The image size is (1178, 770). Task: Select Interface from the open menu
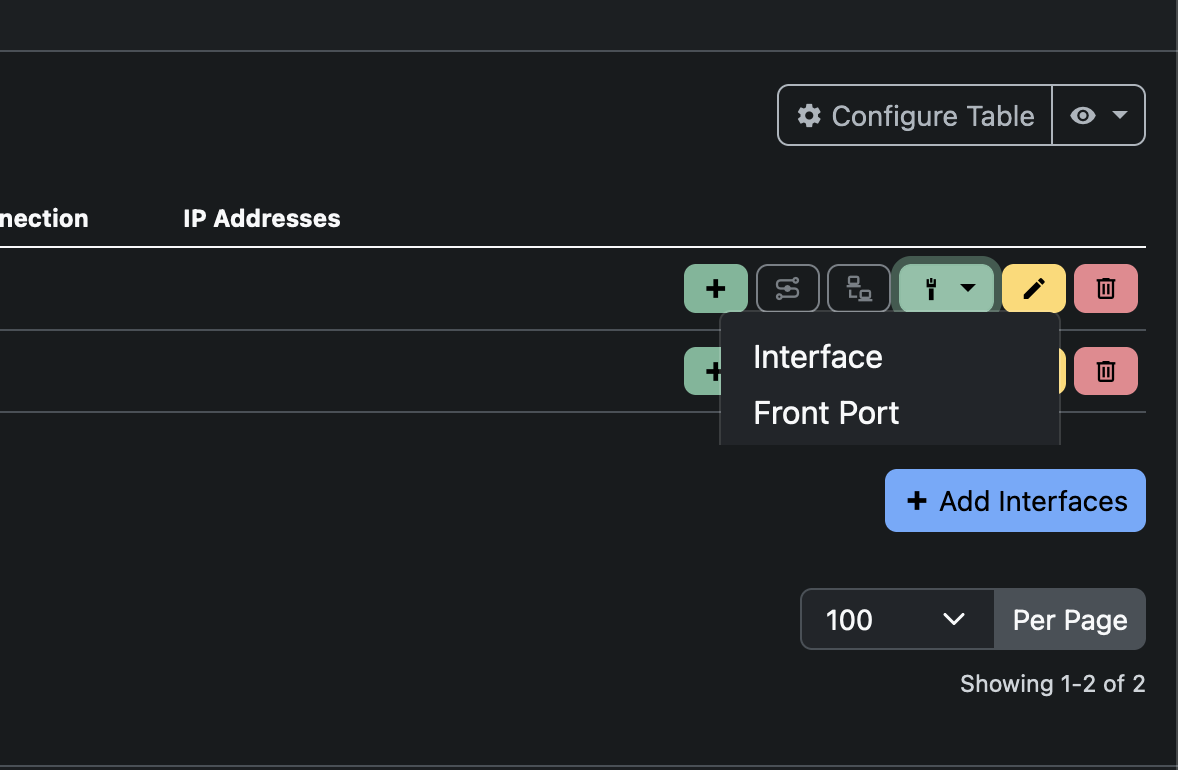coord(818,356)
